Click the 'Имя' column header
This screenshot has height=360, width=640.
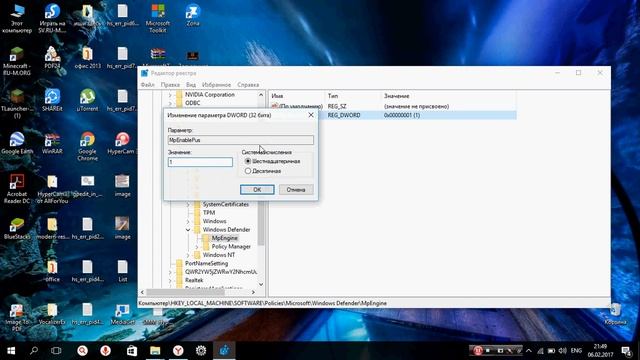click(297, 96)
